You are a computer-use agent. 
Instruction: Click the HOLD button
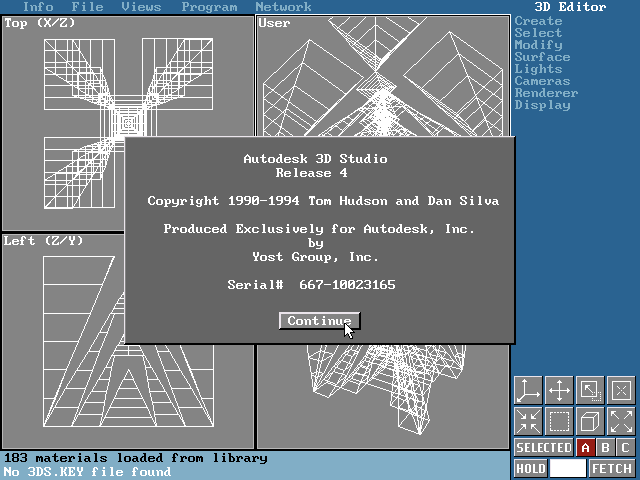point(531,468)
